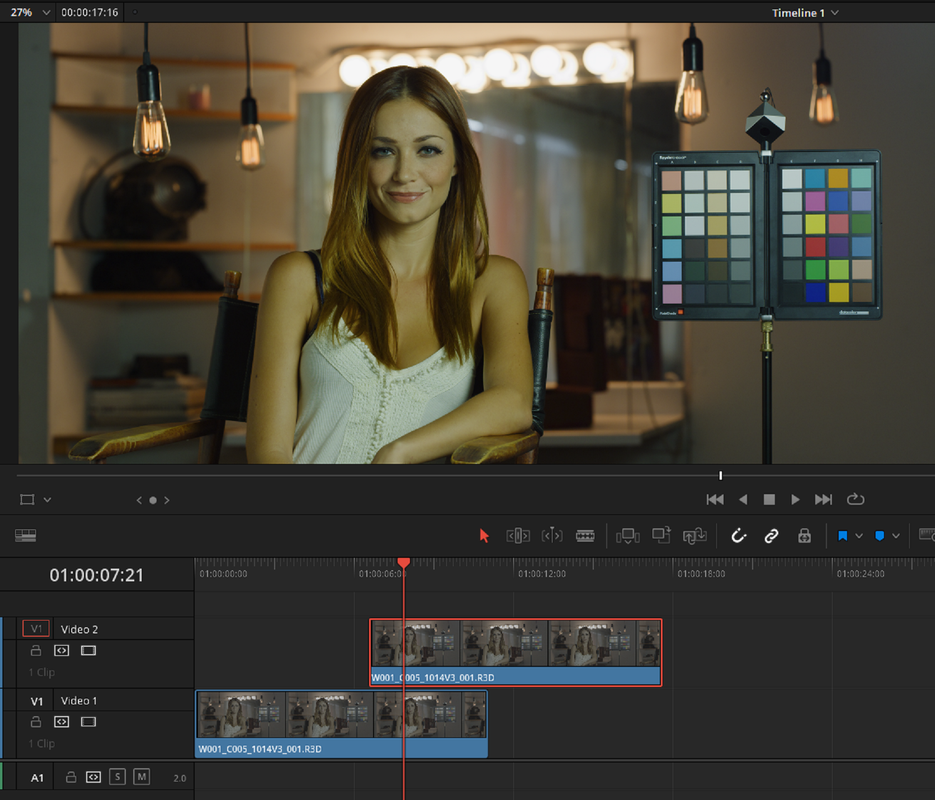Go to previous keyframe arrow
The width and height of the screenshot is (935, 800).
click(x=139, y=500)
